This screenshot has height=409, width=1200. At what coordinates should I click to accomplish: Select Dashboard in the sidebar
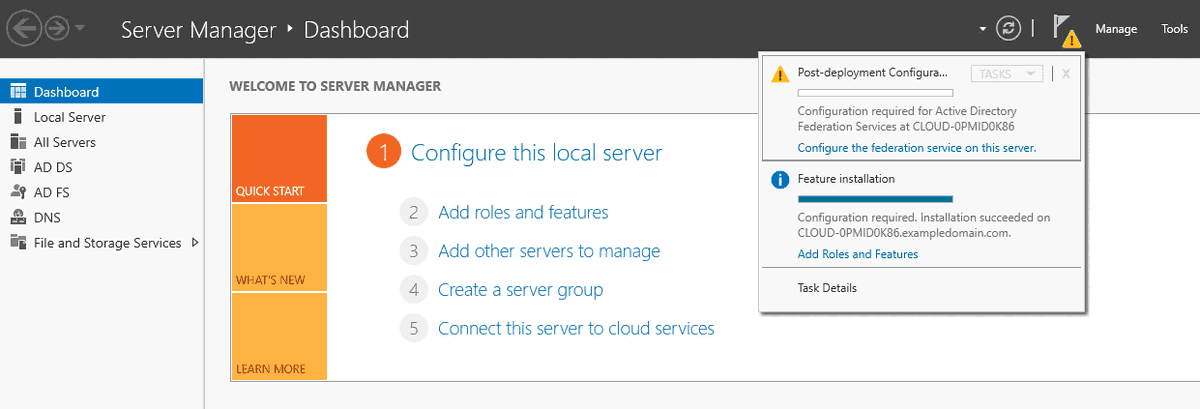101,92
